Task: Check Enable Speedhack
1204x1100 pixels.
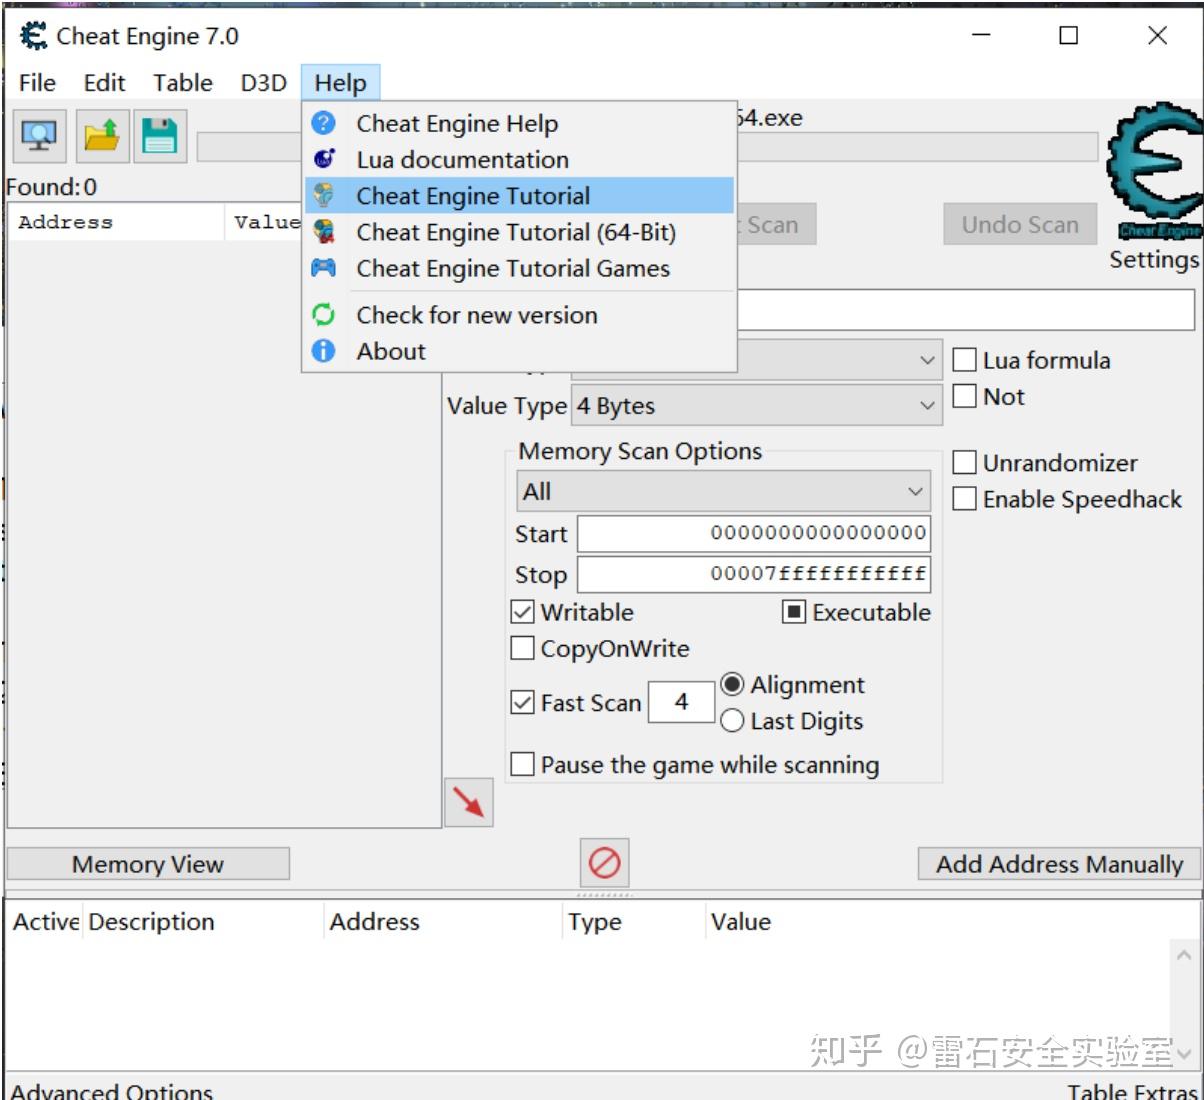Action: 964,498
